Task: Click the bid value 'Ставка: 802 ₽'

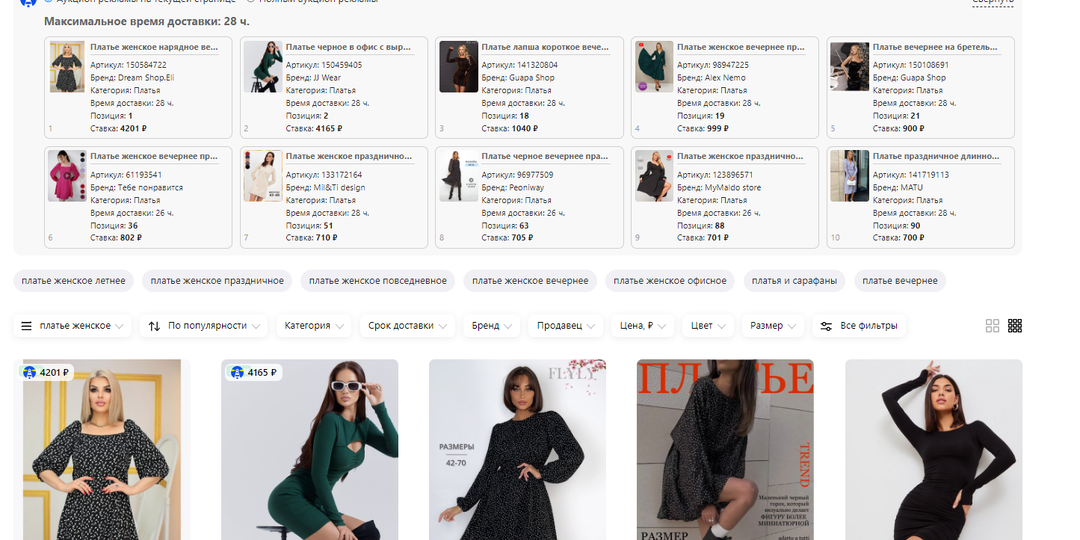Action: (116, 238)
